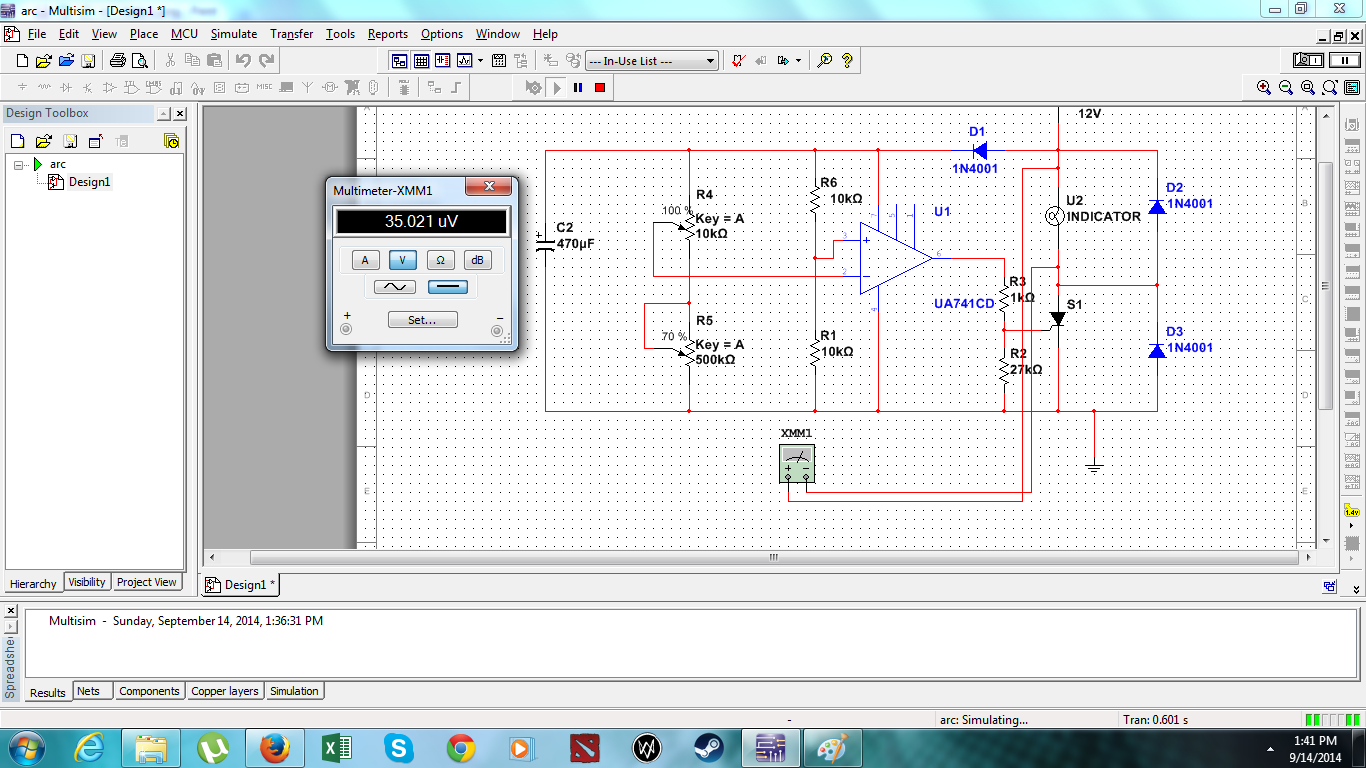Click the ground symbol in the schematic

tap(1095, 466)
